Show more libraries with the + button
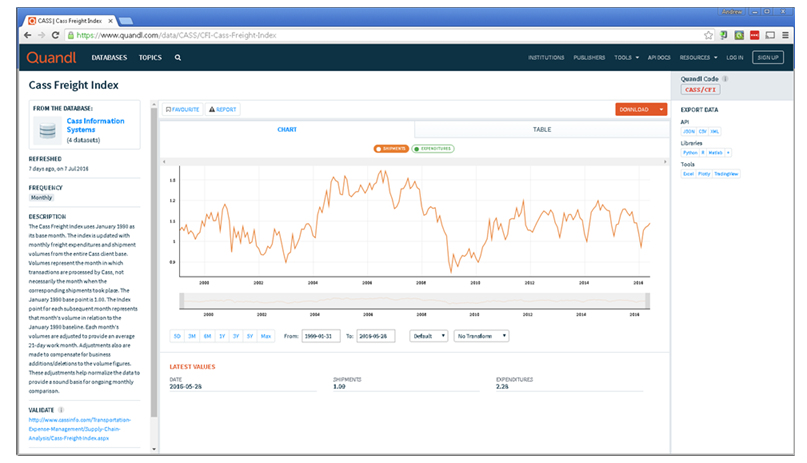This screenshot has height=463, width=807. pos(728,153)
